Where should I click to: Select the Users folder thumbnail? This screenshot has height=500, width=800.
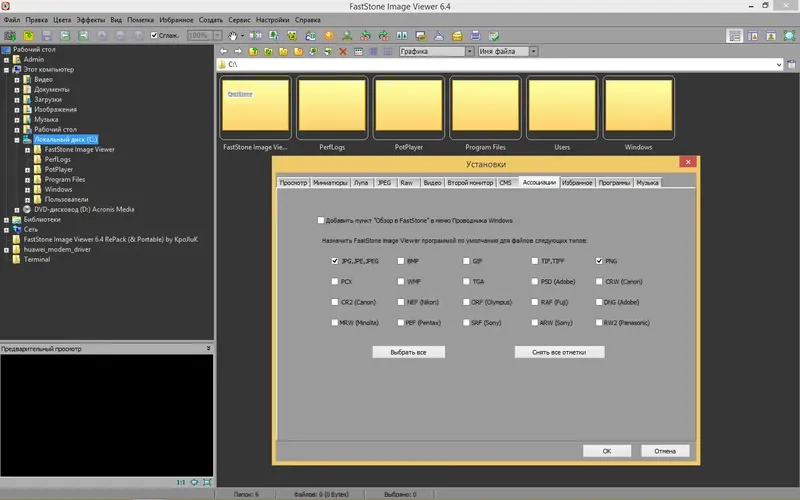pyautogui.click(x=562, y=108)
